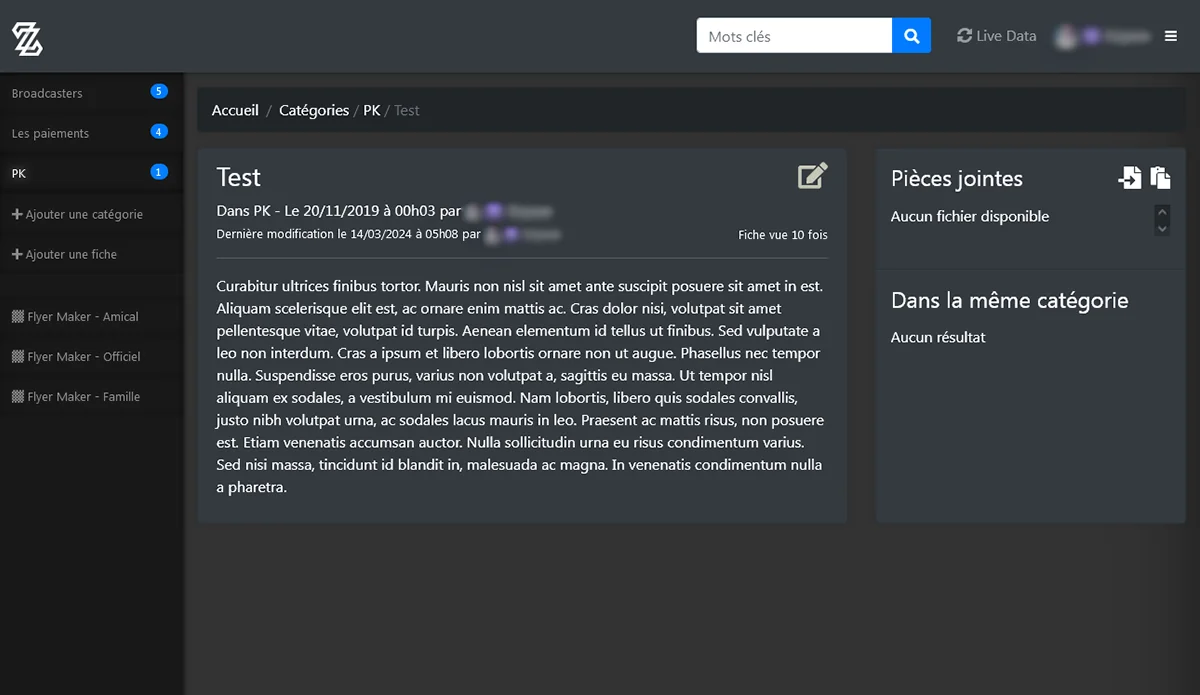1200x695 pixels.
Task: Click the Z logo in the header
Action: pyautogui.click(x=27, y=39)
